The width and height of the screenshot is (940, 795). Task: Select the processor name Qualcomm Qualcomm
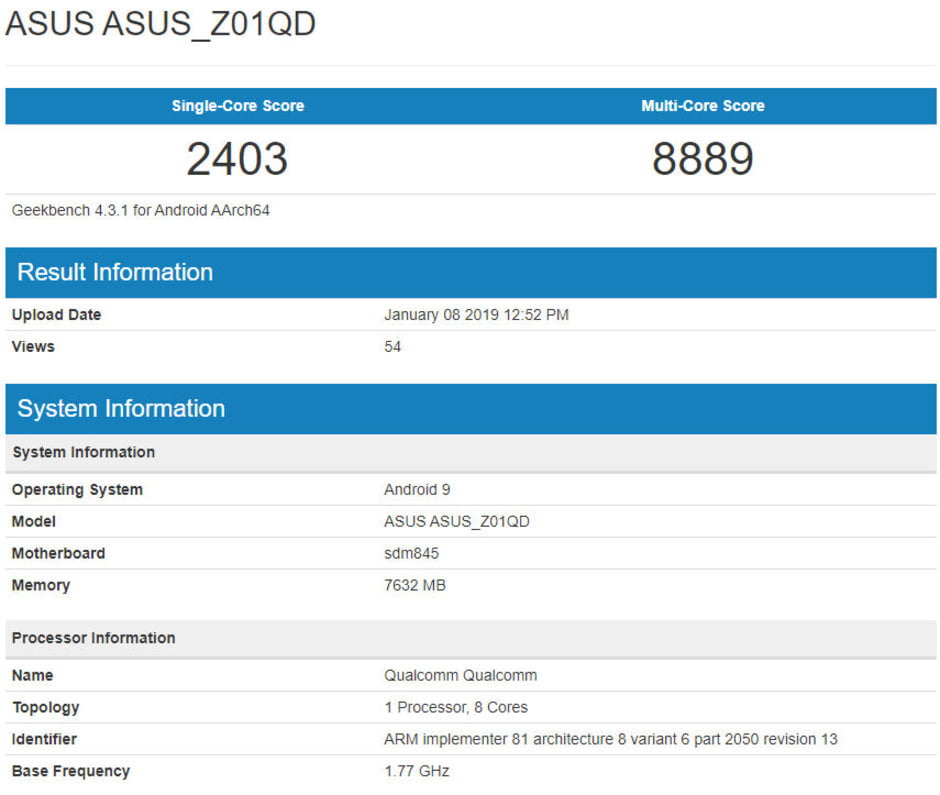coord(459,675)
